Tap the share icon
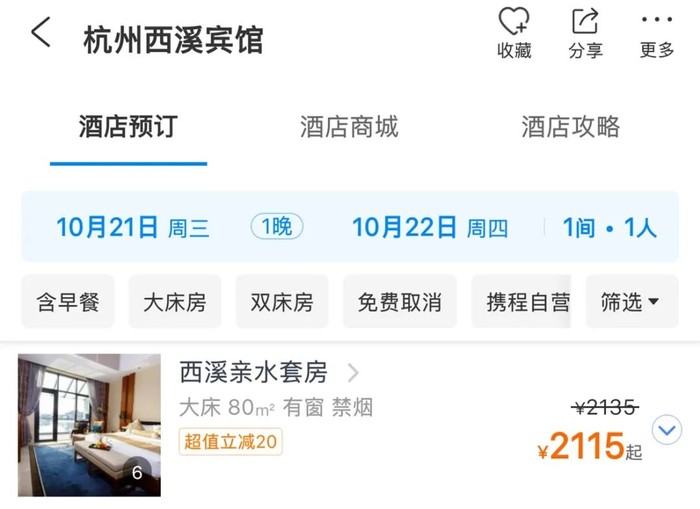Viewport: 700px width, 509px height. pos(585,23)
